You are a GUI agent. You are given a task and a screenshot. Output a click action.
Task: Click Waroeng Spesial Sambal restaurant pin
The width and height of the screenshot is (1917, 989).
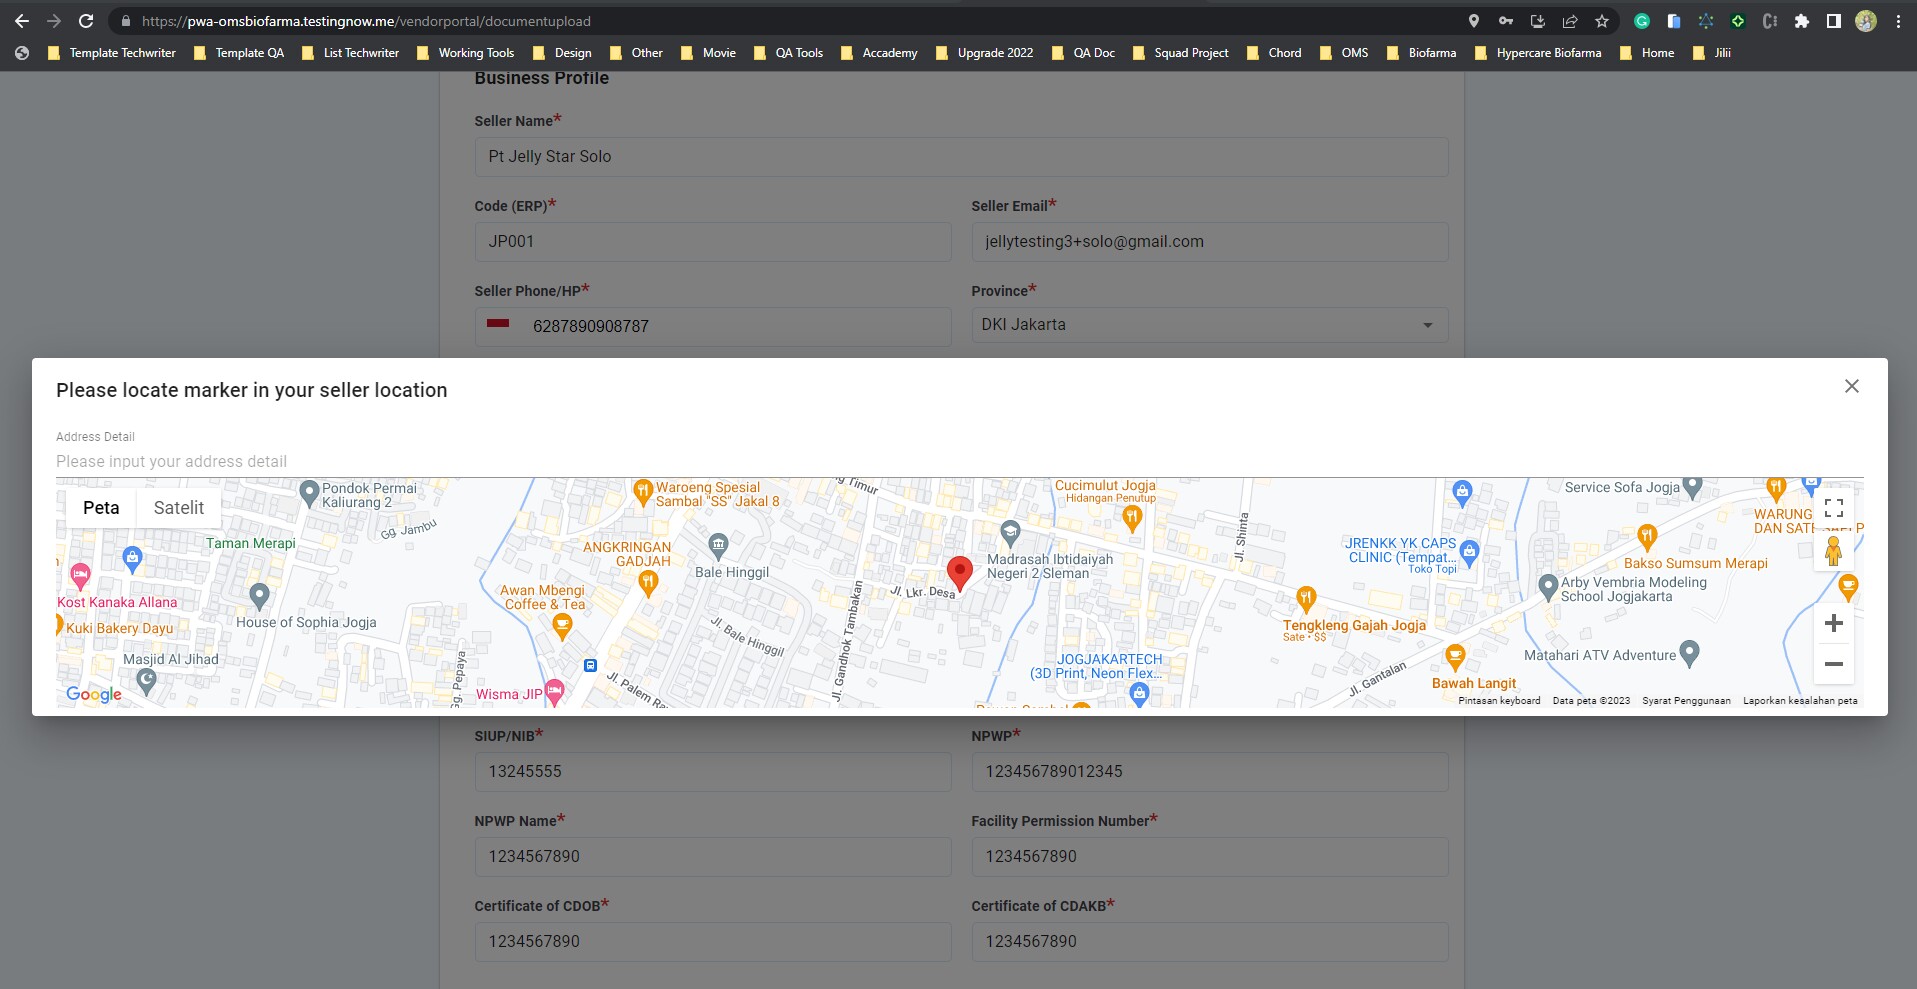[x=643, y=492]
